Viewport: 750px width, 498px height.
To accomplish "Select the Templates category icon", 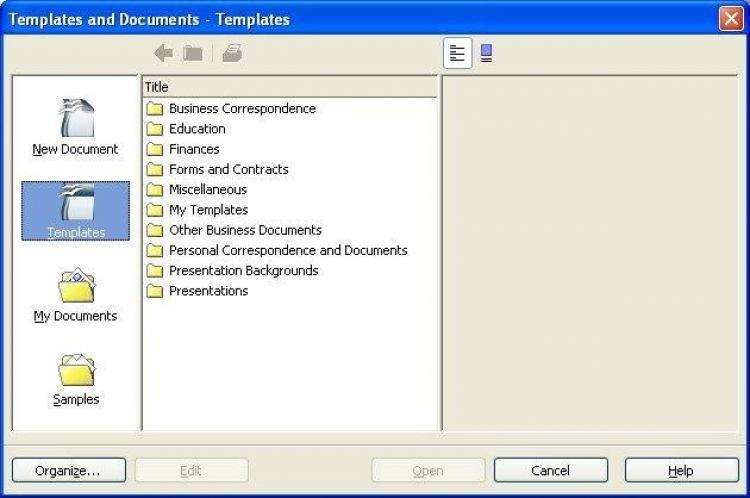I will (x=75, y=210).
